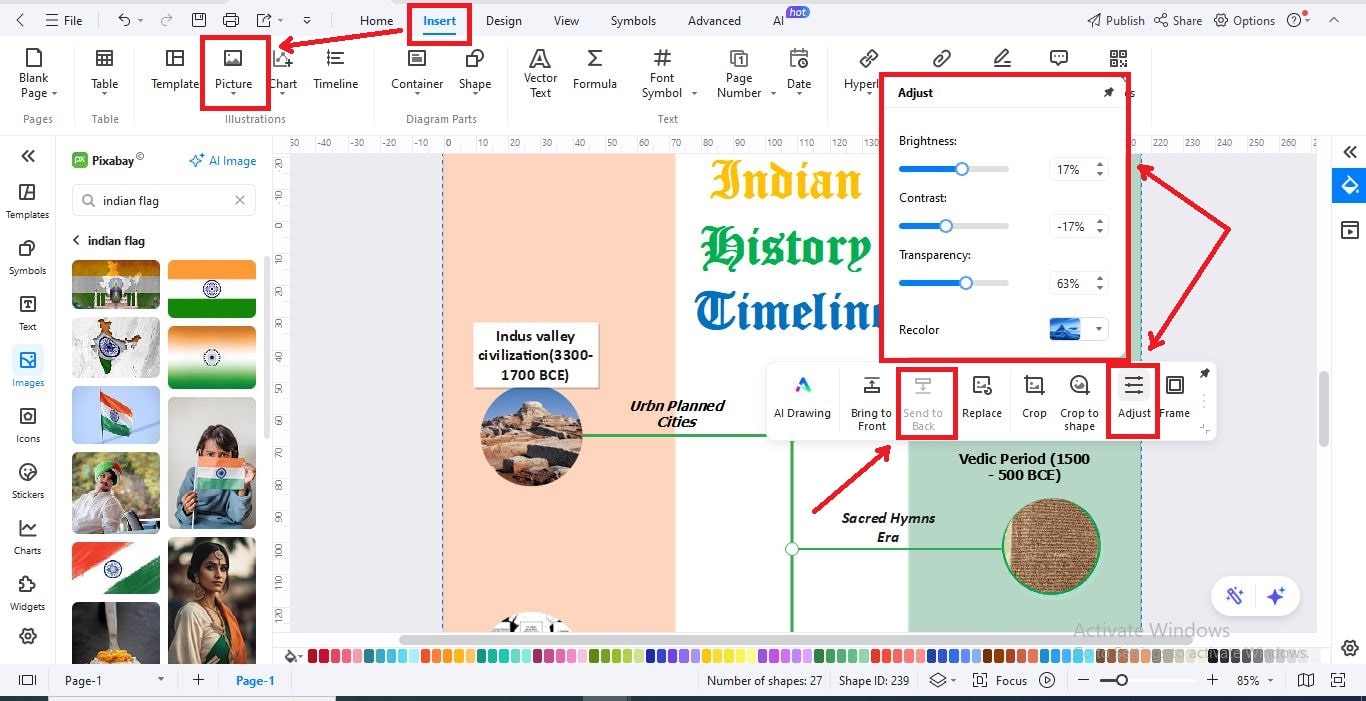Image resolution: width=1366 pixels, height=701 pixels.
Task: Open AI Drawing tool
Action: coord(802,398)
